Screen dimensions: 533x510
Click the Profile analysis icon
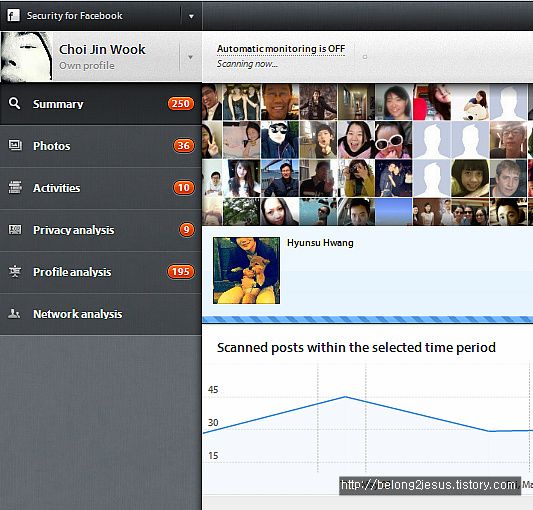point(15,271)
